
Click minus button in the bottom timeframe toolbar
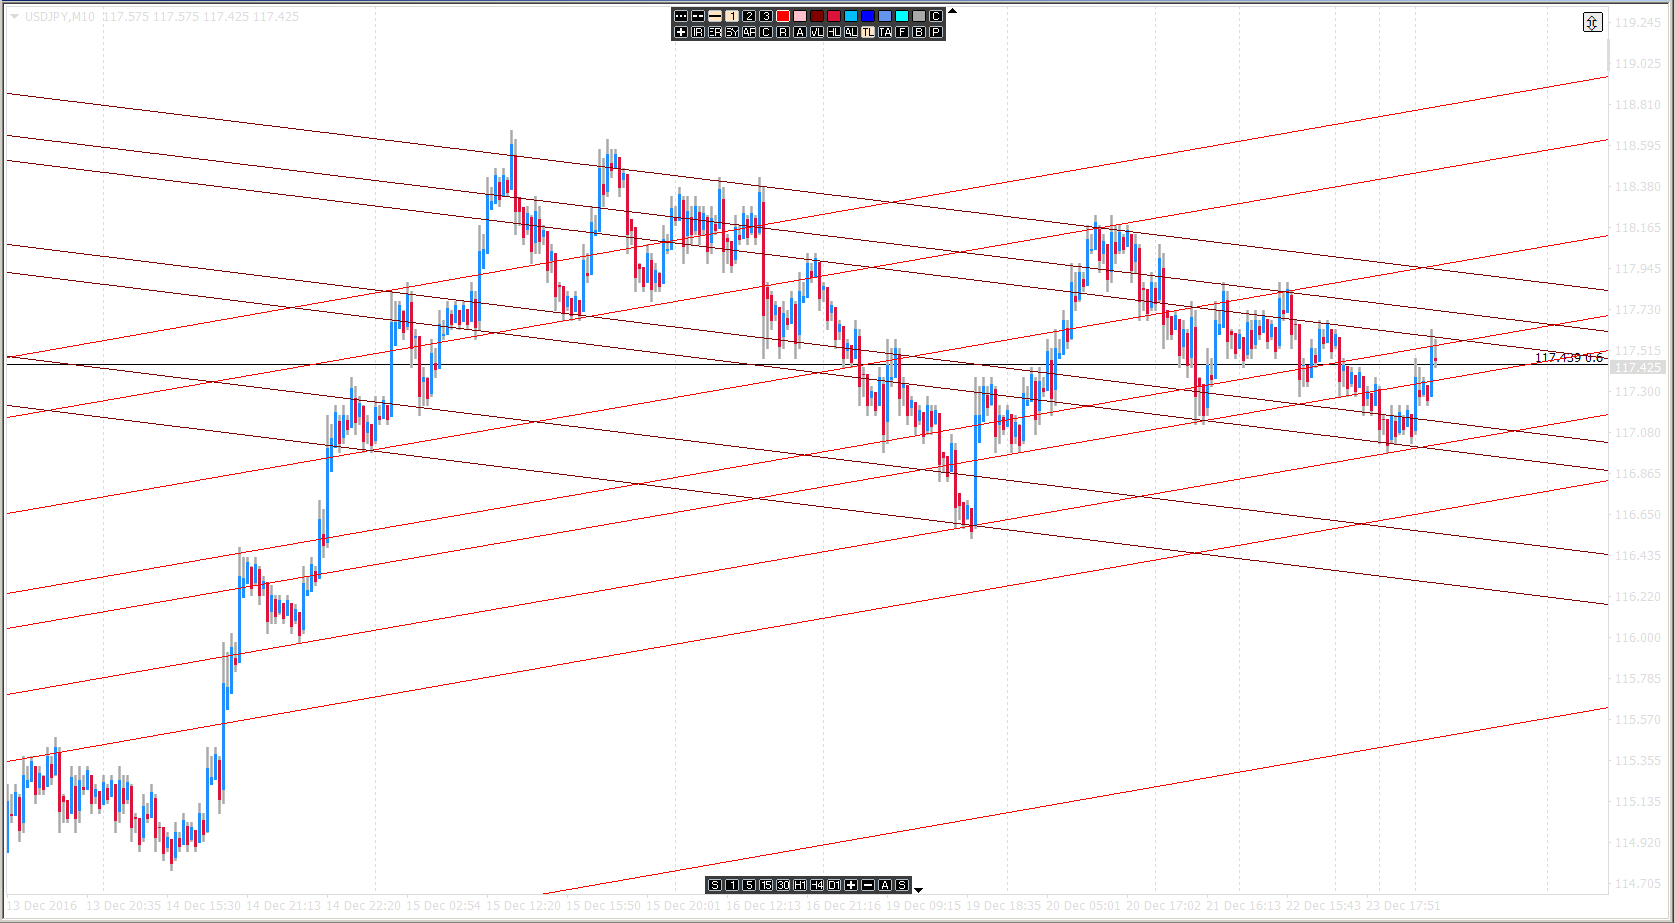click(868, 885)
